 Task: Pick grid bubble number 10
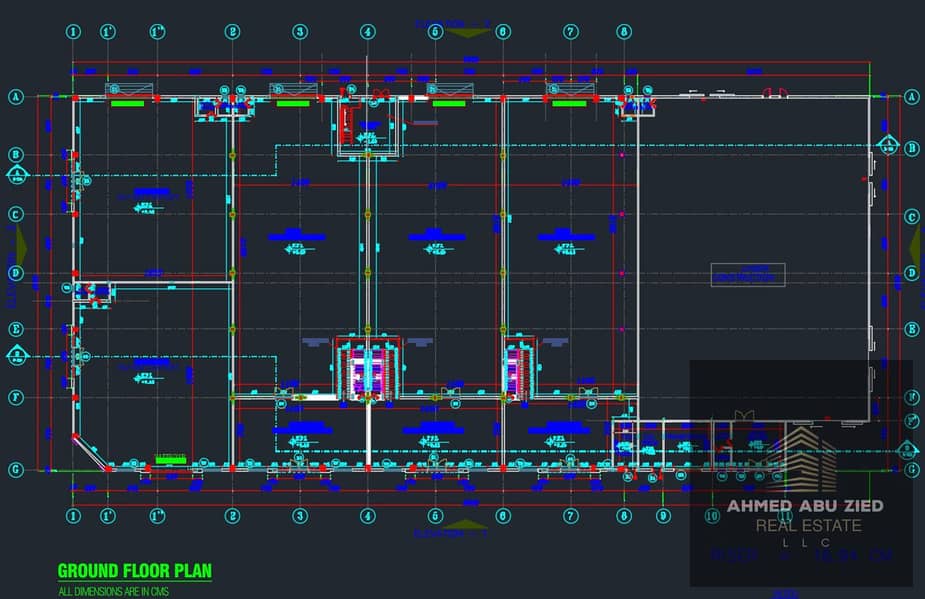[712, 516]
